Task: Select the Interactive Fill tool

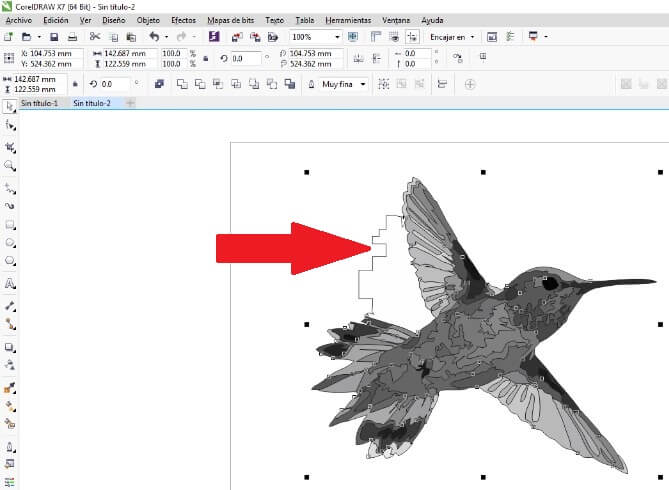Action: click(10, 406)
